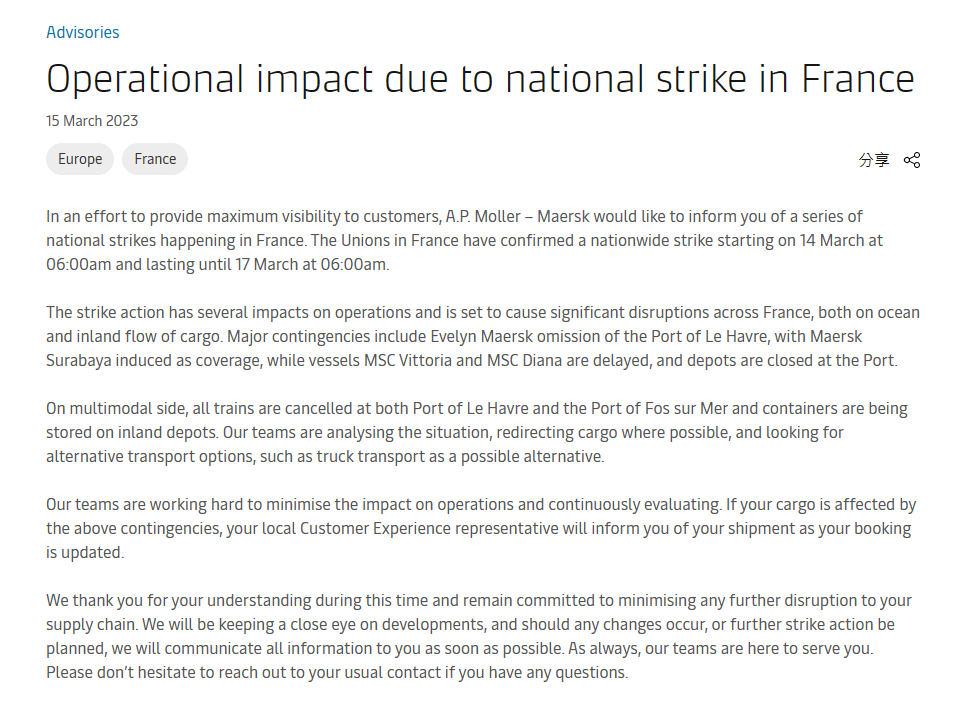Click the article headline about the national strike
Screen dimensions: 968x711
(x=480, y=78)
